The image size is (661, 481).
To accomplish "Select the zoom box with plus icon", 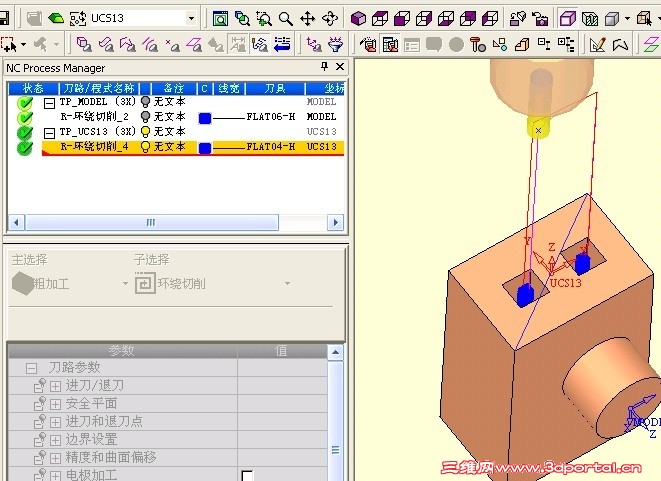I will coord(264,19).
